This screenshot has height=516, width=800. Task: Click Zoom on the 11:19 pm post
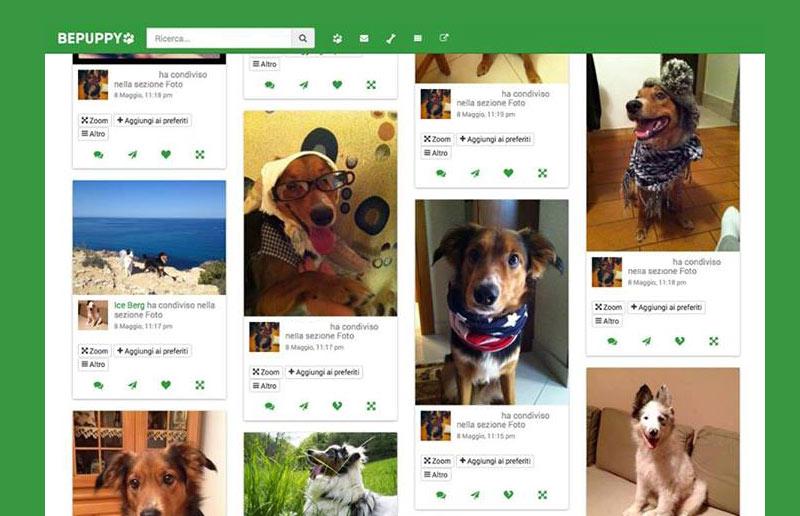pyautogui.click(x=438, y=139)
